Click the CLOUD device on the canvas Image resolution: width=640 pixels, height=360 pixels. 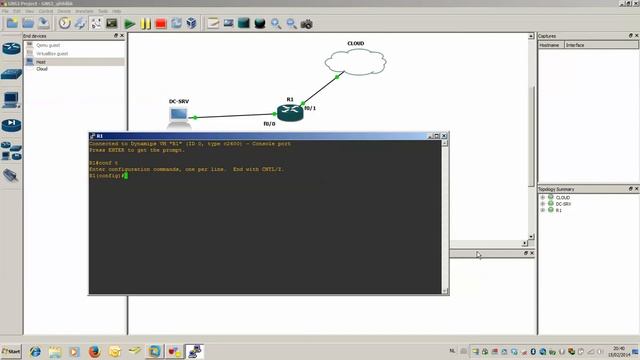(356, 62)
